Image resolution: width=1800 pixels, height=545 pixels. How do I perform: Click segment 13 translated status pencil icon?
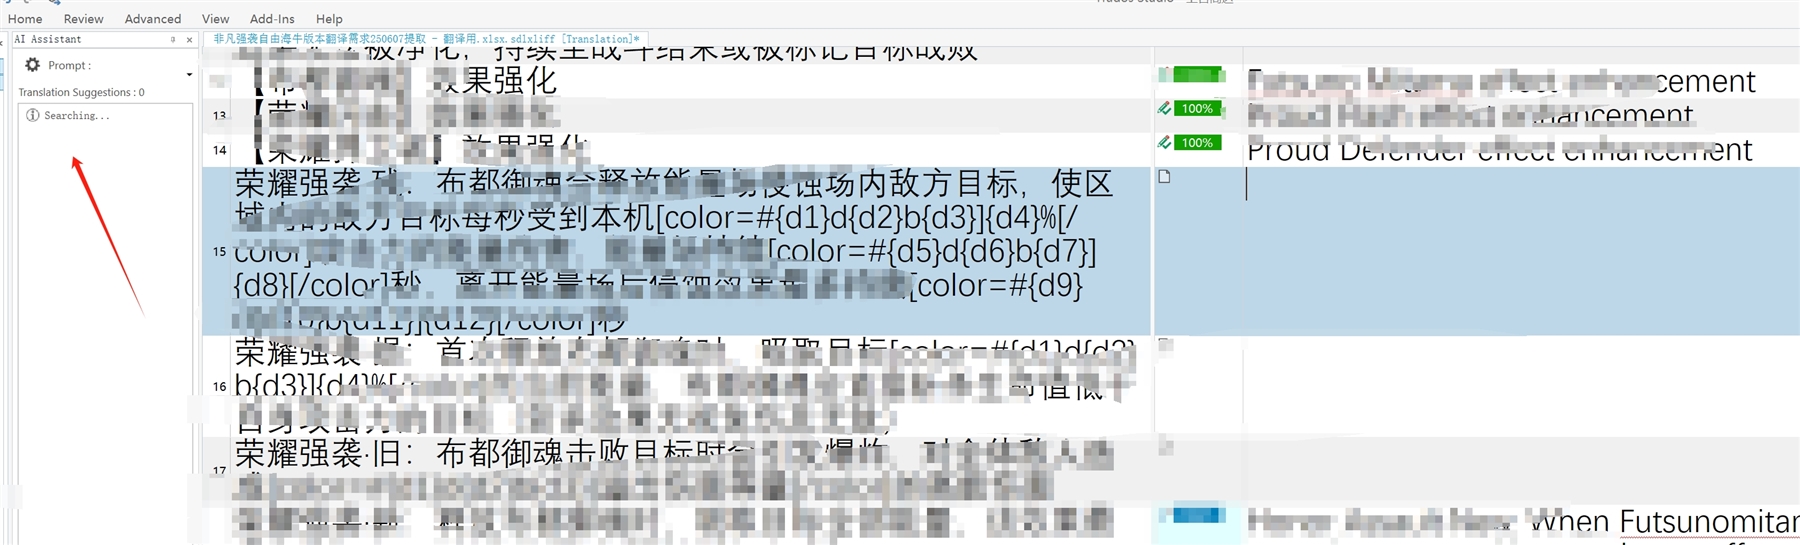click(x=1164, y=108)
